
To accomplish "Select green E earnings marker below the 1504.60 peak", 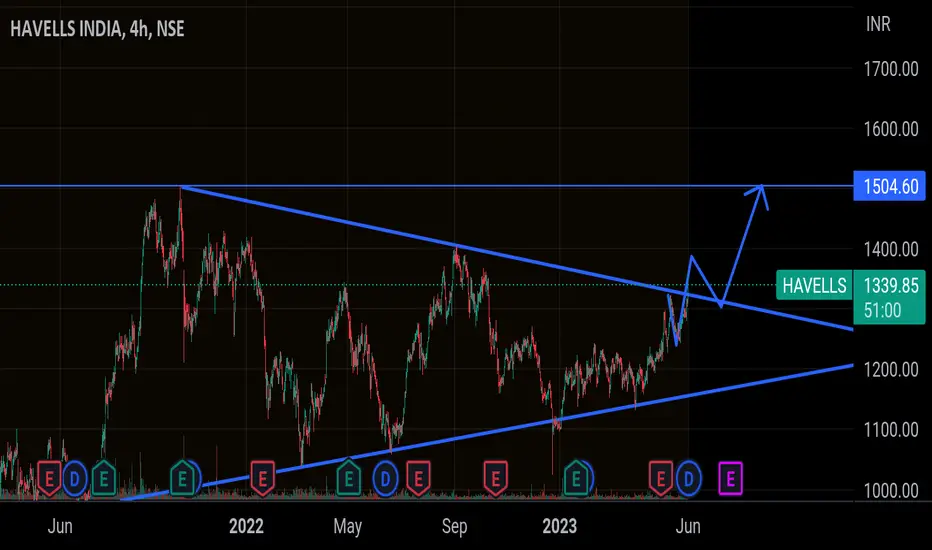I will (x=182, y=478).
